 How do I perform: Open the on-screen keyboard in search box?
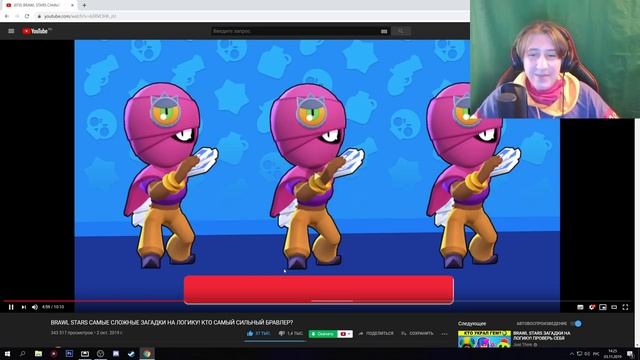point(384,31)
